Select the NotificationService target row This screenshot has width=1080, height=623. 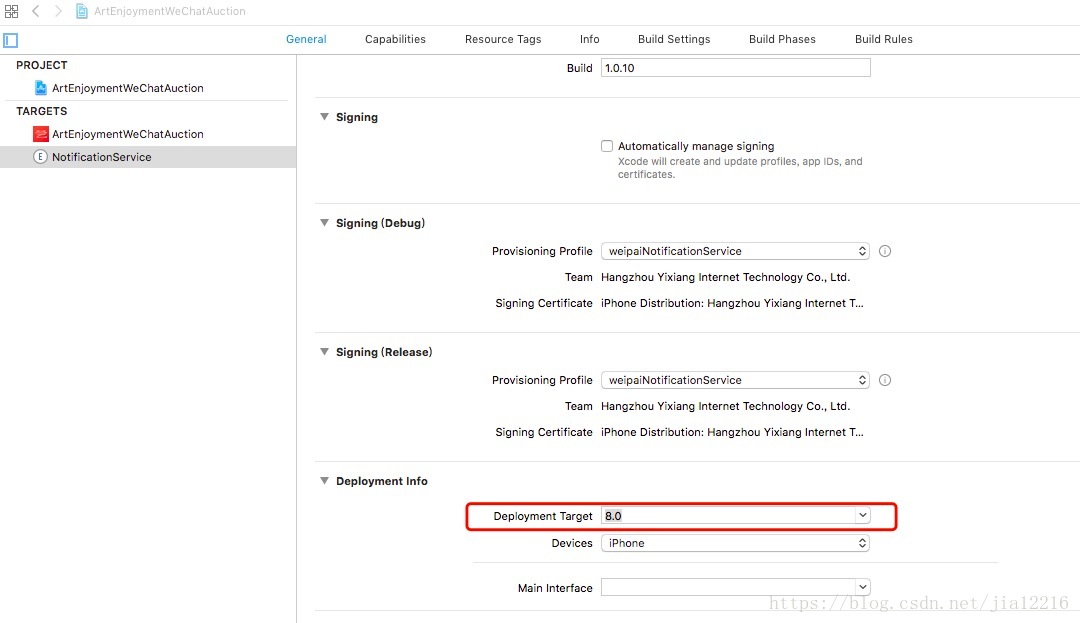pos(148,157)
